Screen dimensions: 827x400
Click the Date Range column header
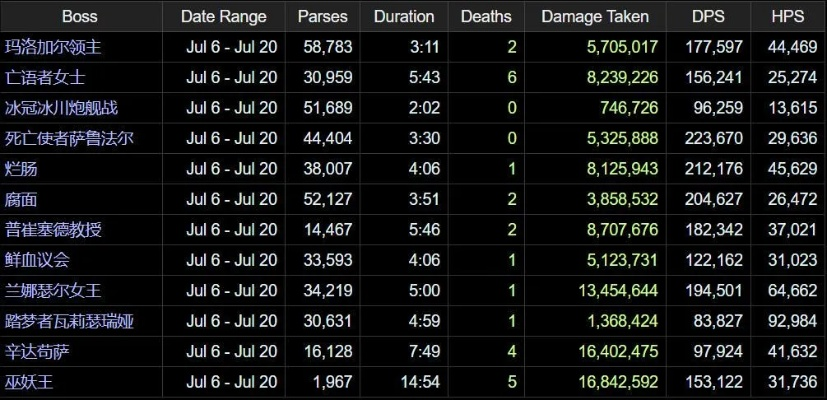pos(223,16)
